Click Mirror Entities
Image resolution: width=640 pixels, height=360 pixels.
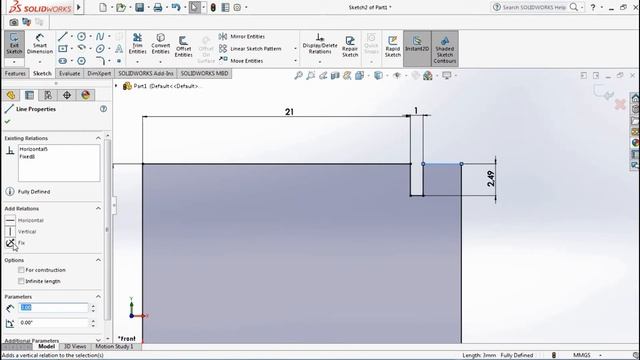tap(242, 36)
